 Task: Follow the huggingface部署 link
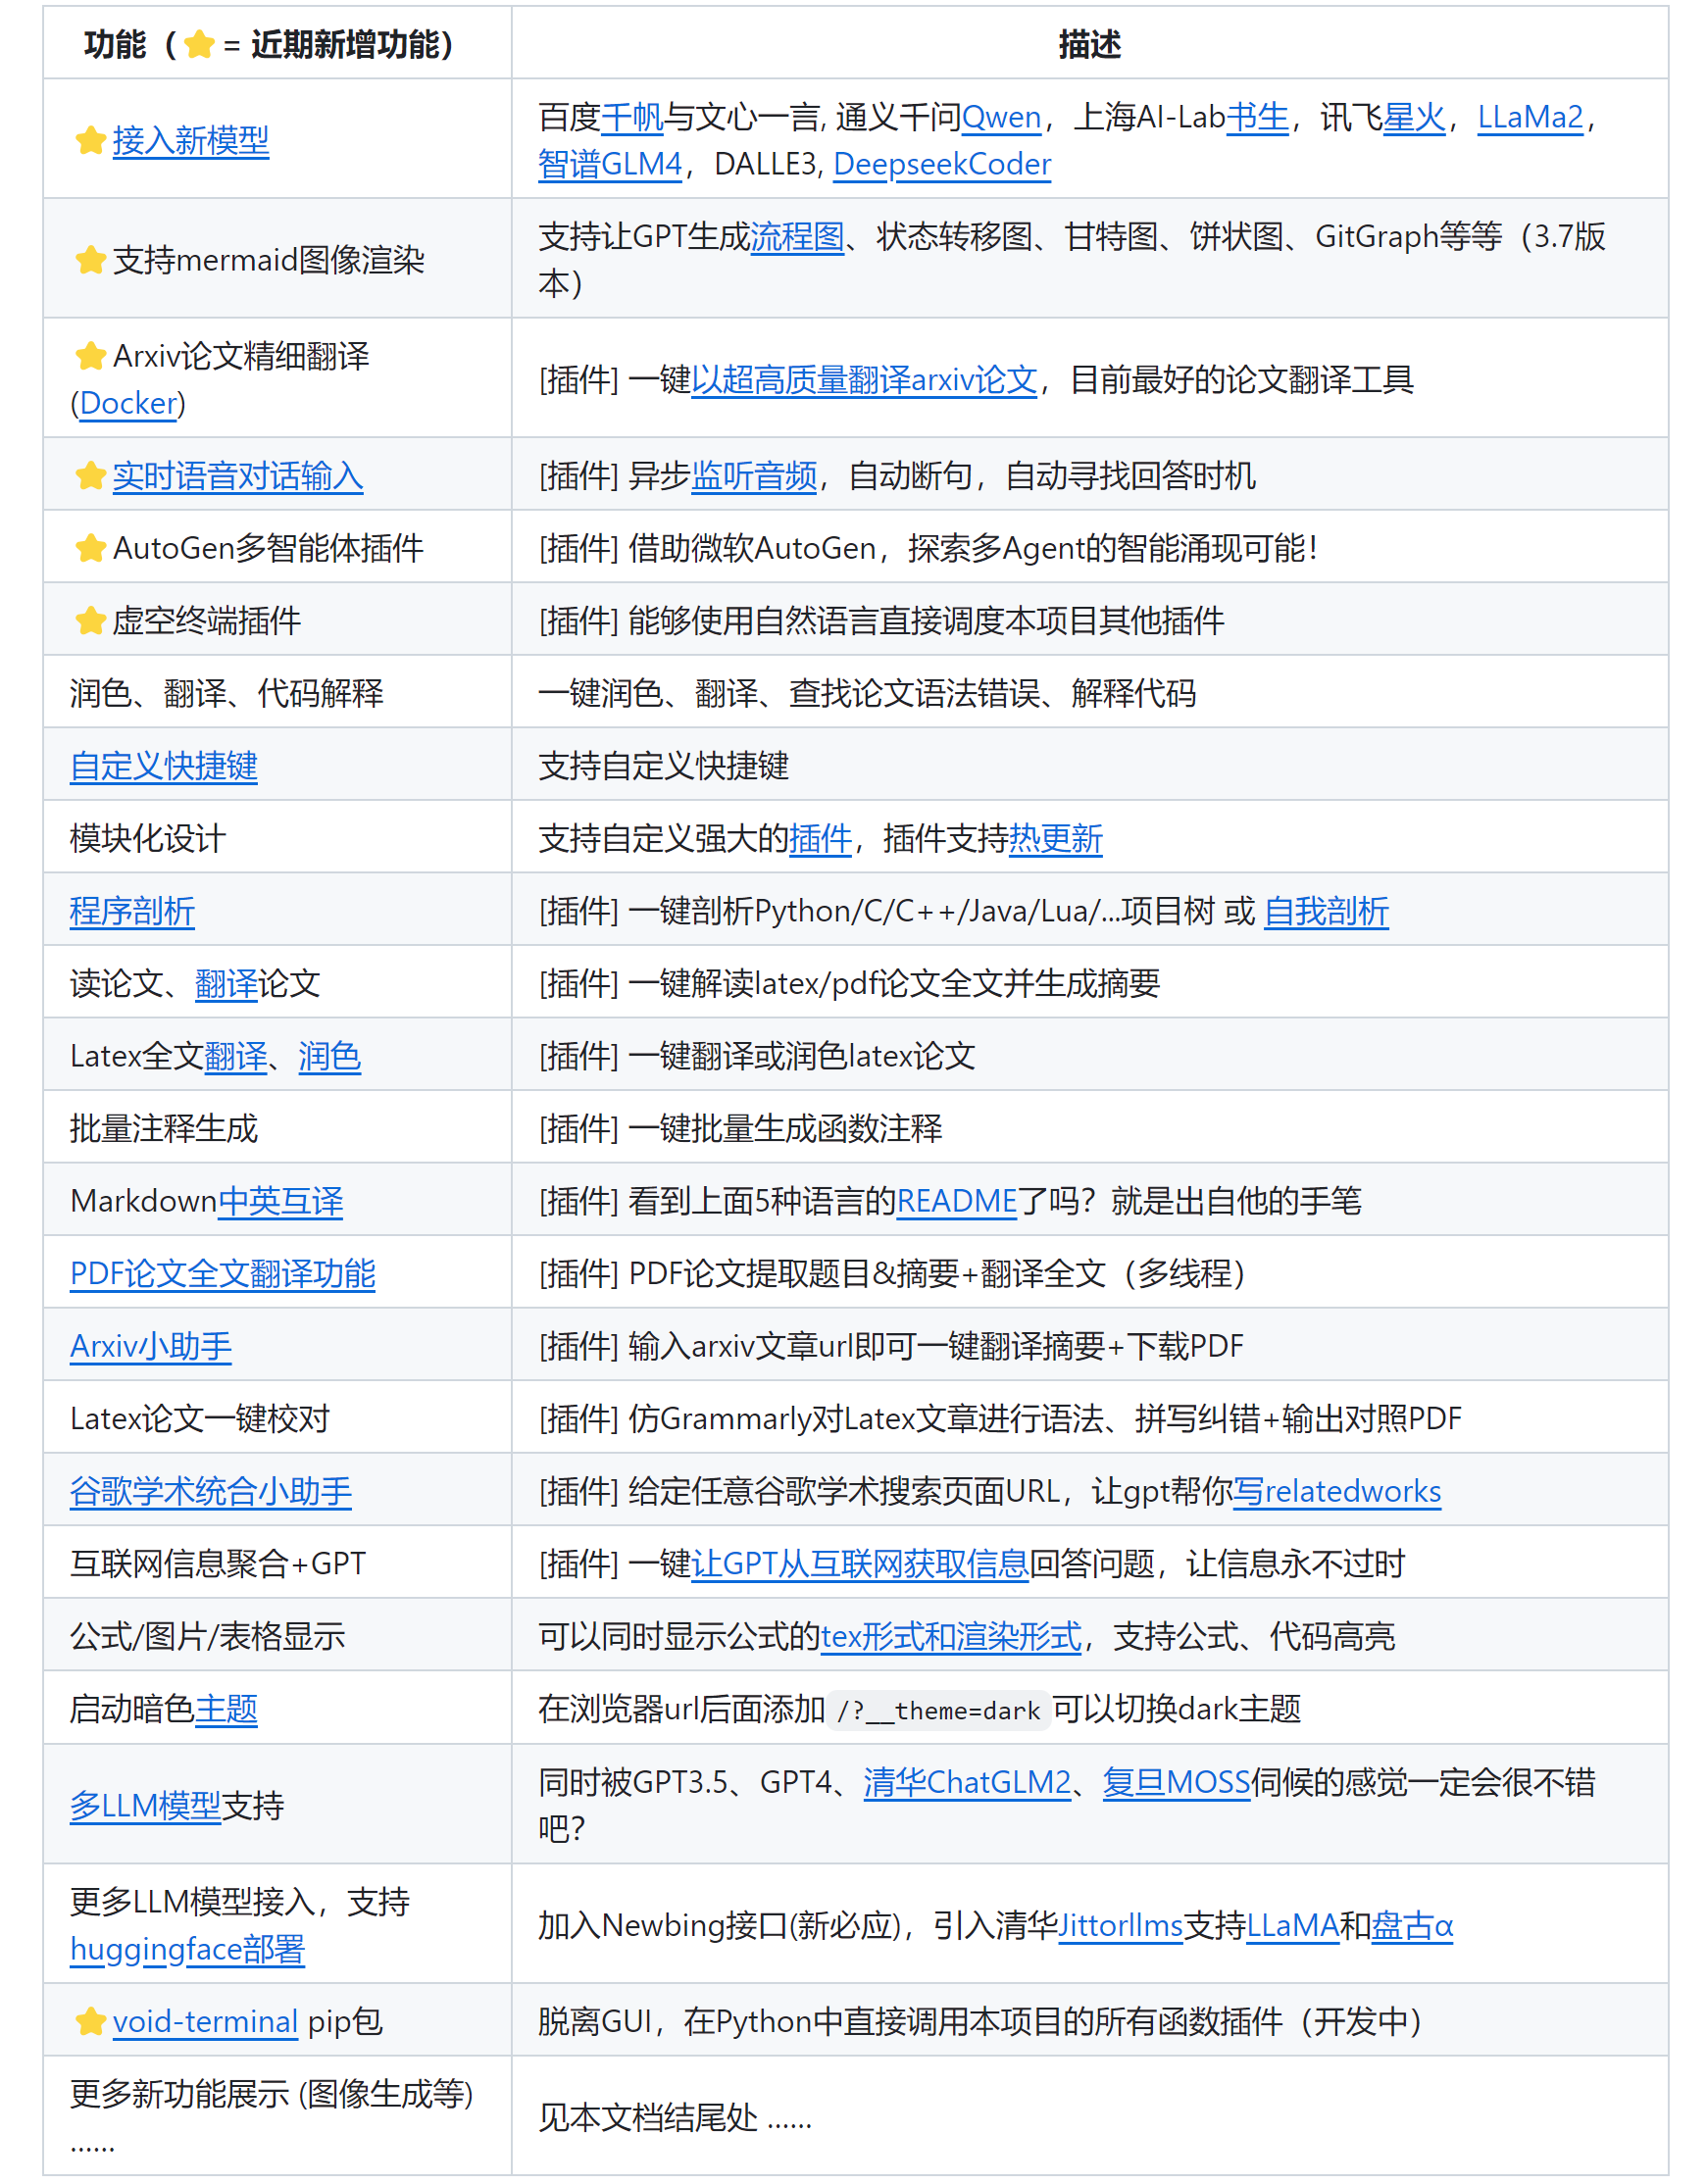coord(187,1949)
